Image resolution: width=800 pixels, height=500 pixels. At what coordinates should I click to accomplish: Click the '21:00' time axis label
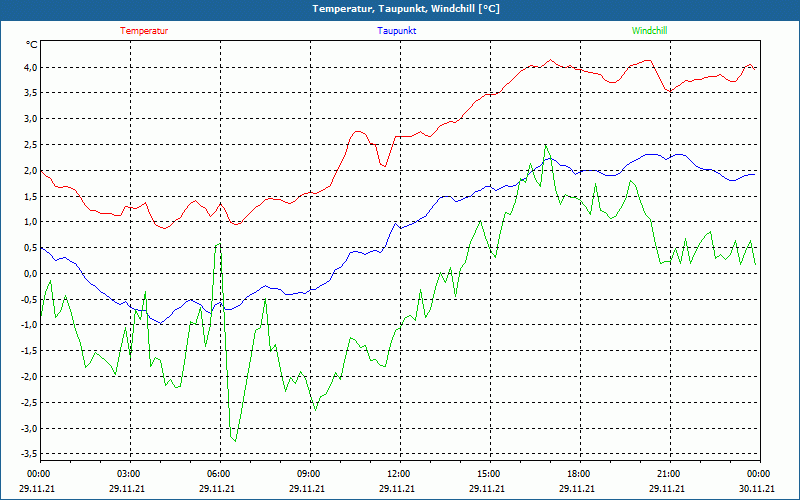coord(667,474)
